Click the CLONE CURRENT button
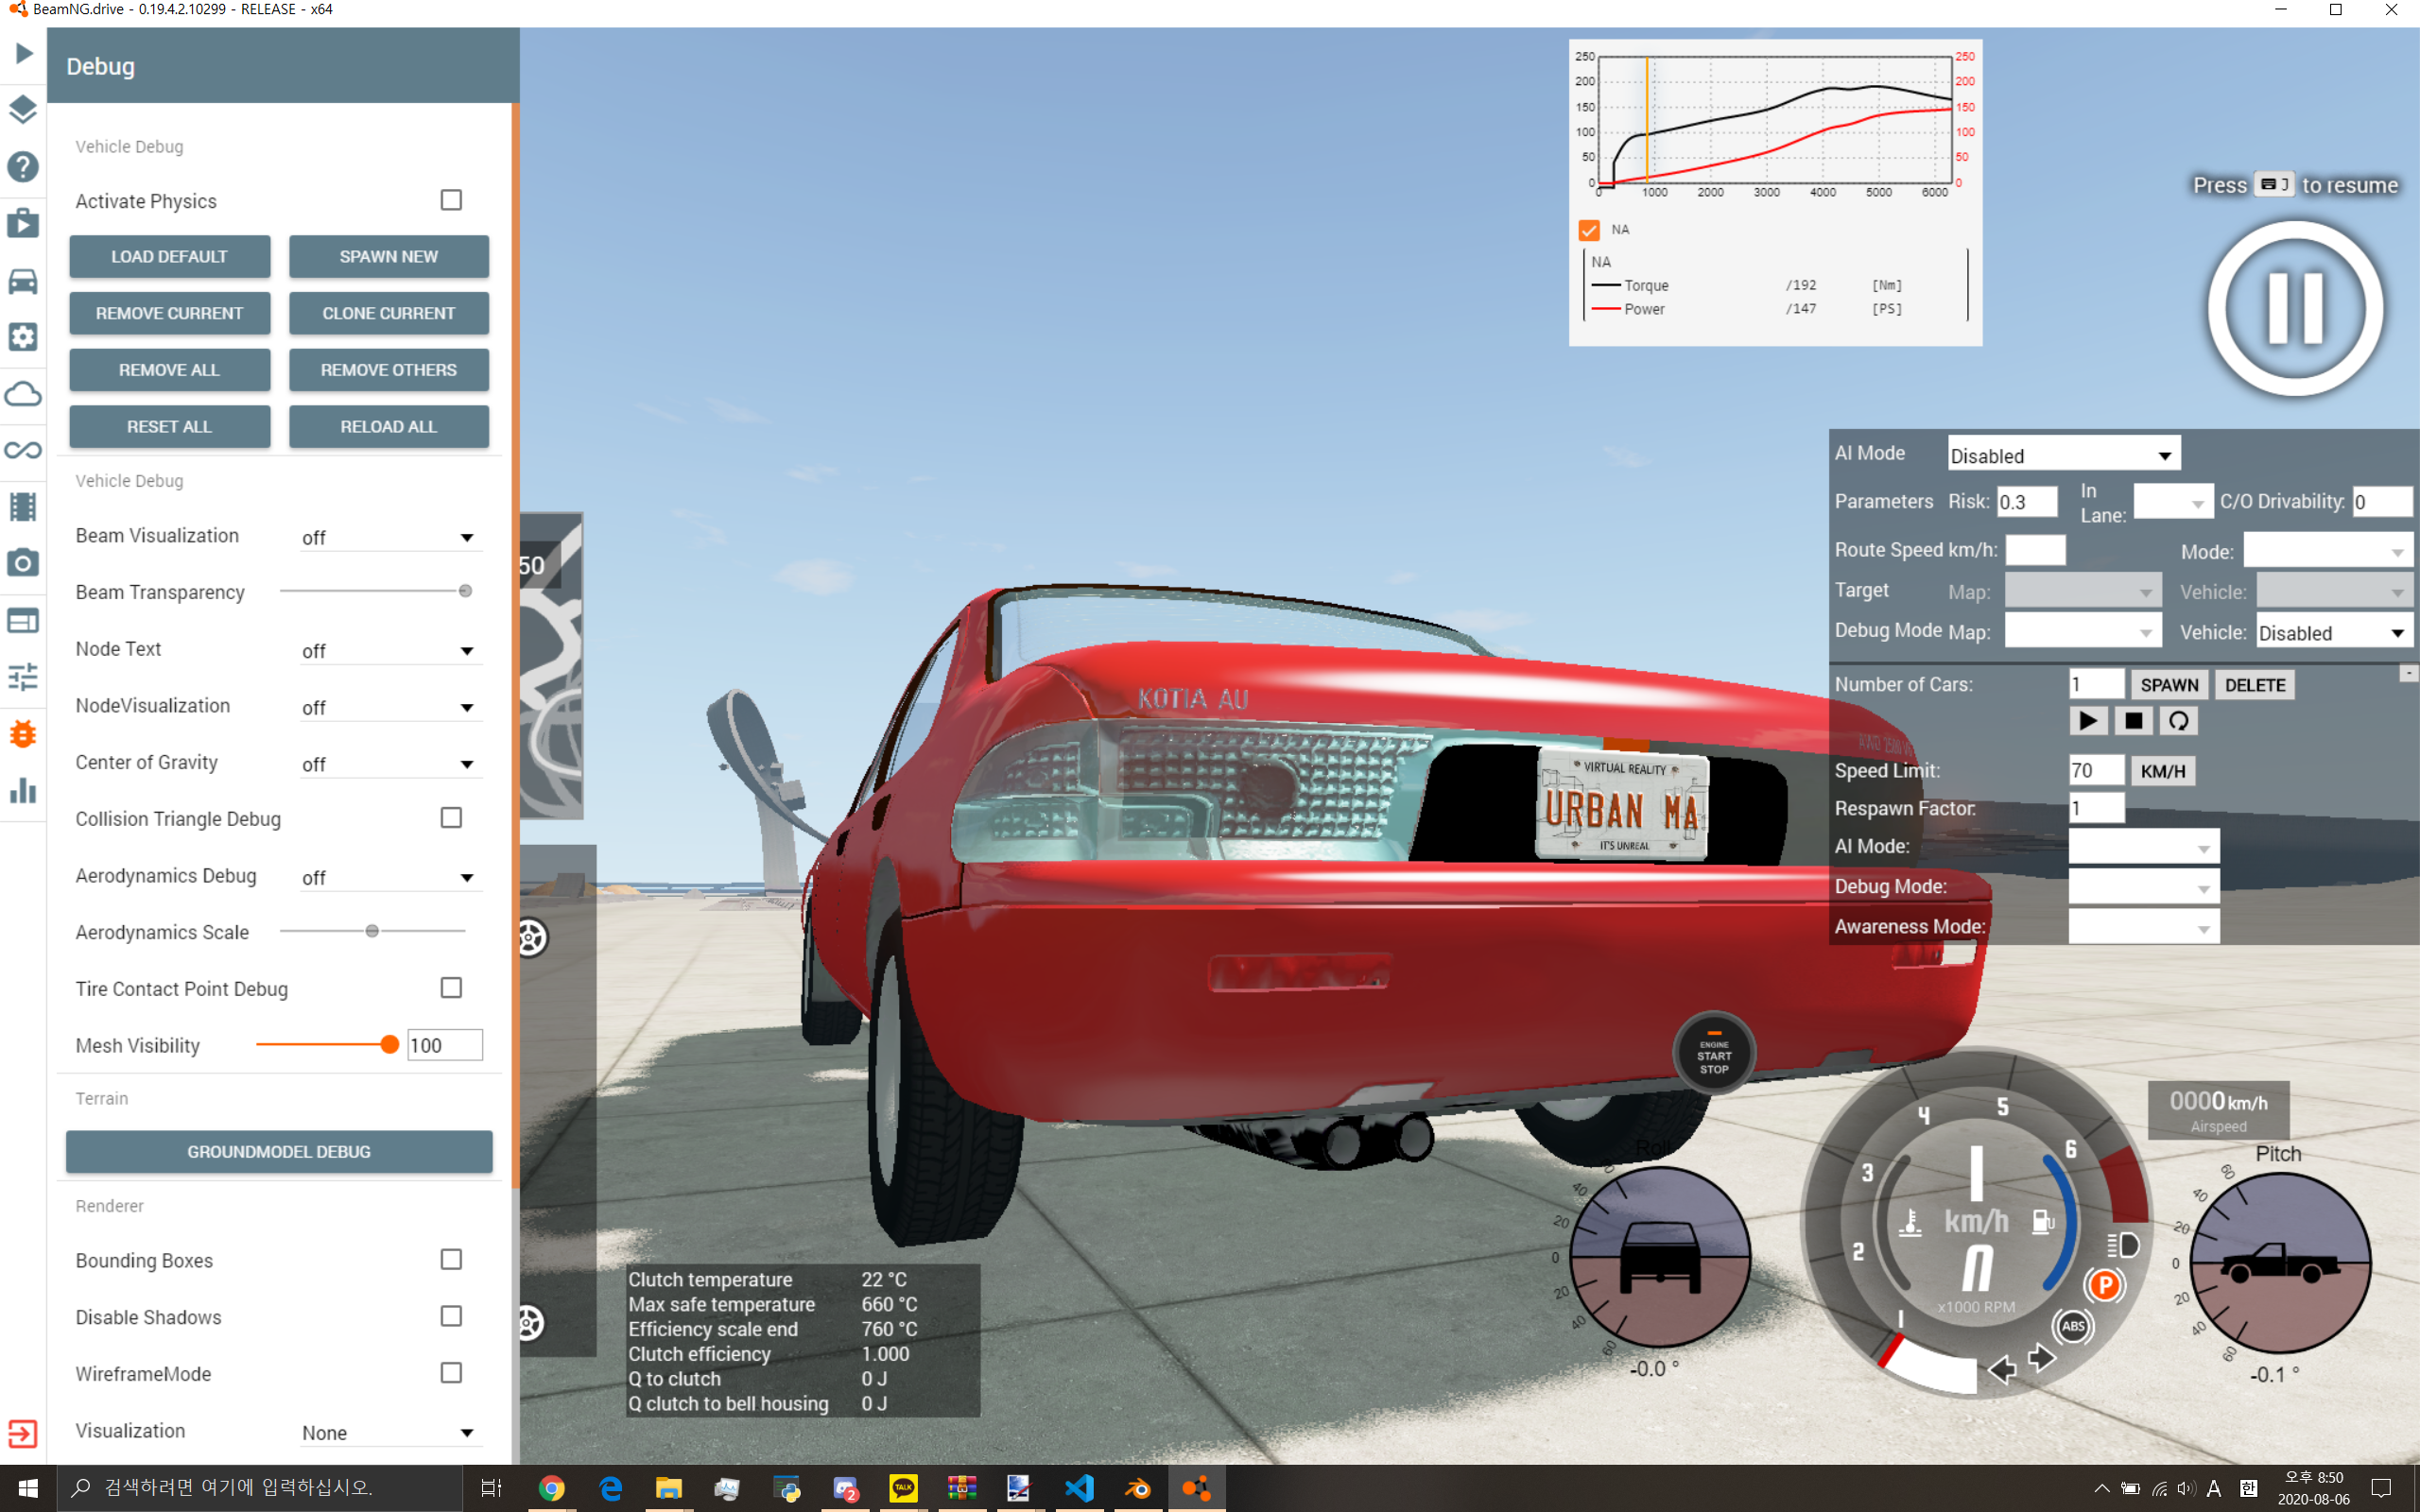 [388, 314]
